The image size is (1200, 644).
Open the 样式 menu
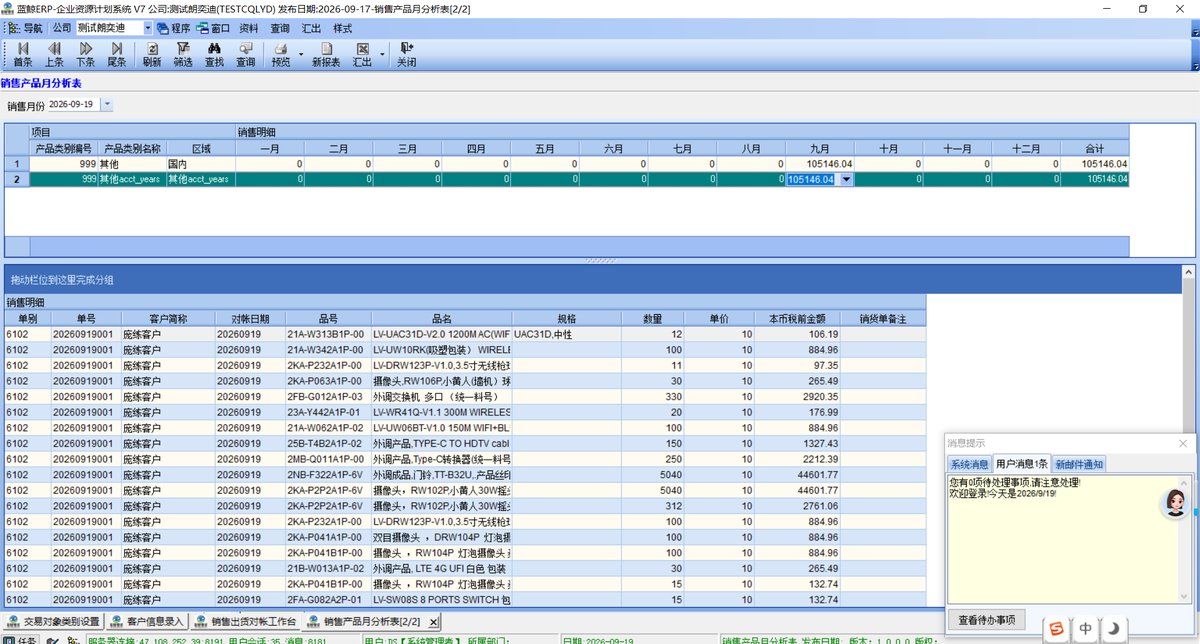(342, 28)
